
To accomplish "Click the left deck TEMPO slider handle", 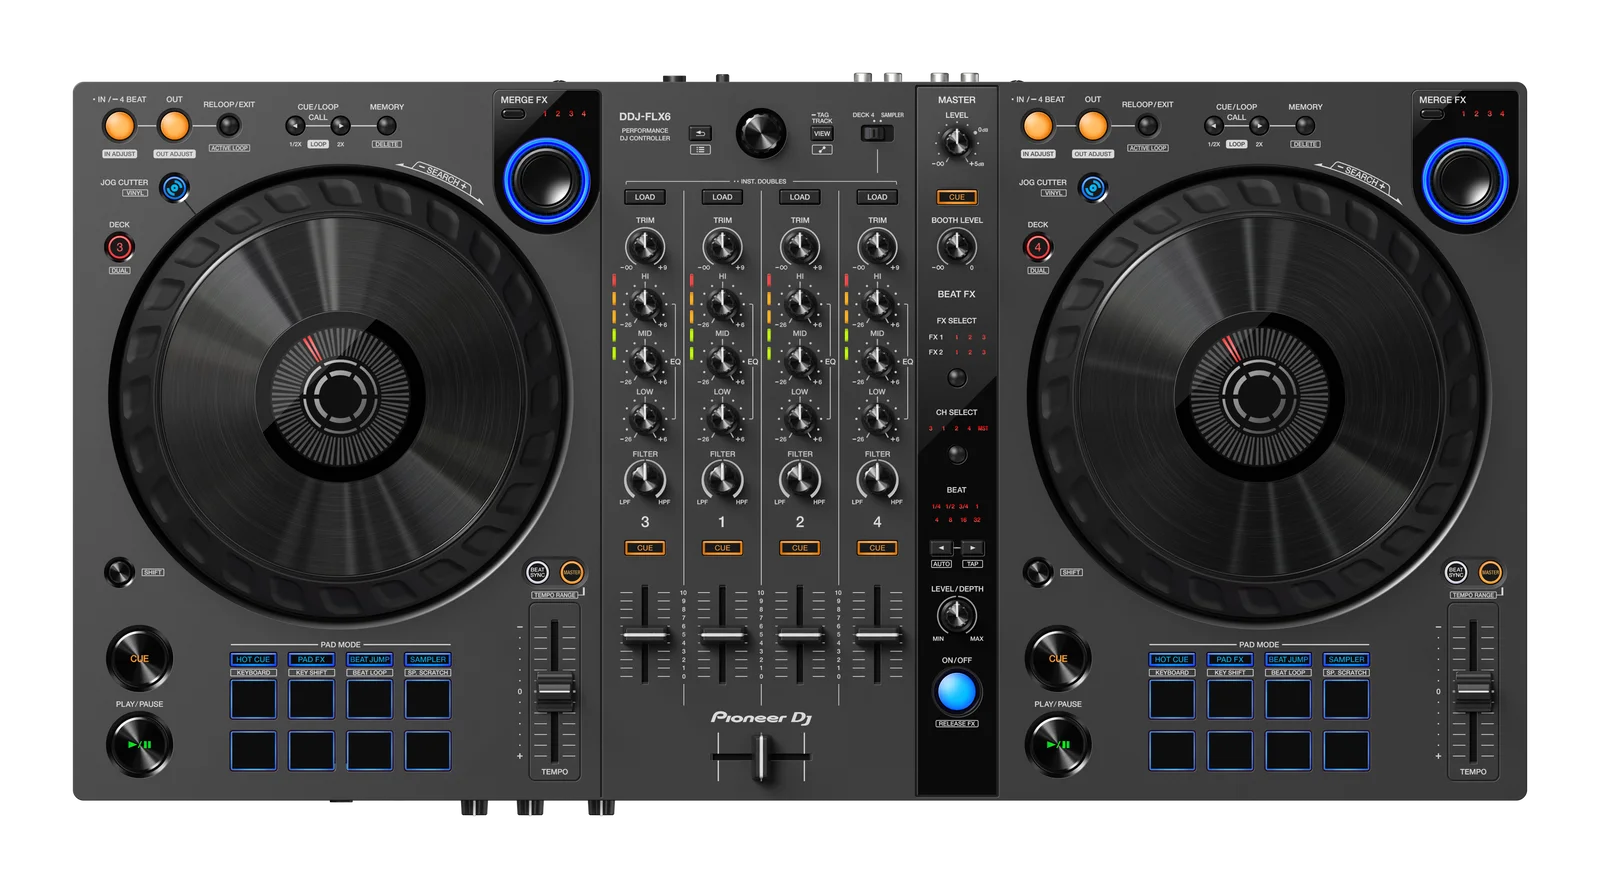I will tap(554, 691).
